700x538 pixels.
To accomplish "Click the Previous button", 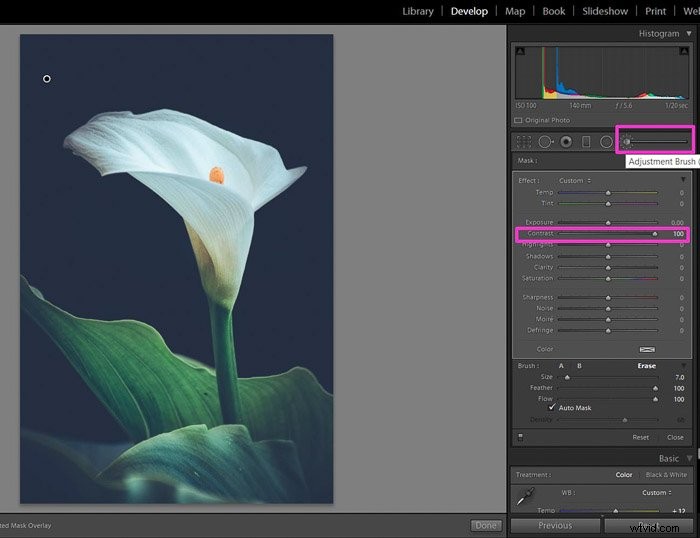I will point(555,525).
